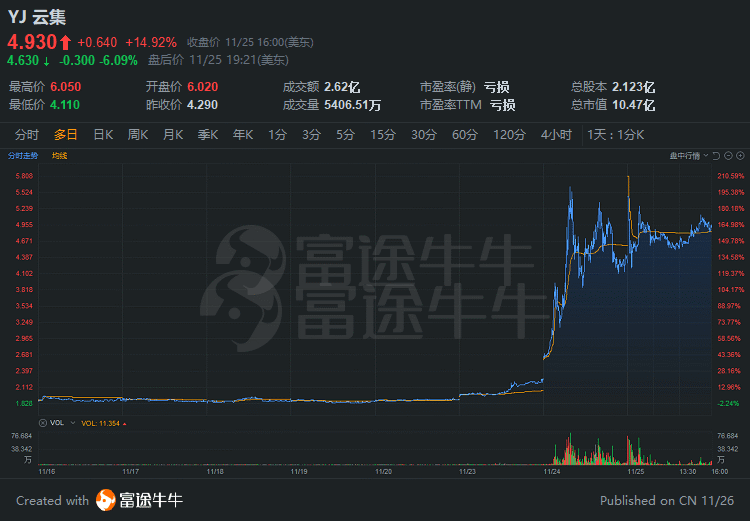Viewport: 750px width, 521px height.
Task: Click the 5.808 price axis label
Action: coord(24,176)
